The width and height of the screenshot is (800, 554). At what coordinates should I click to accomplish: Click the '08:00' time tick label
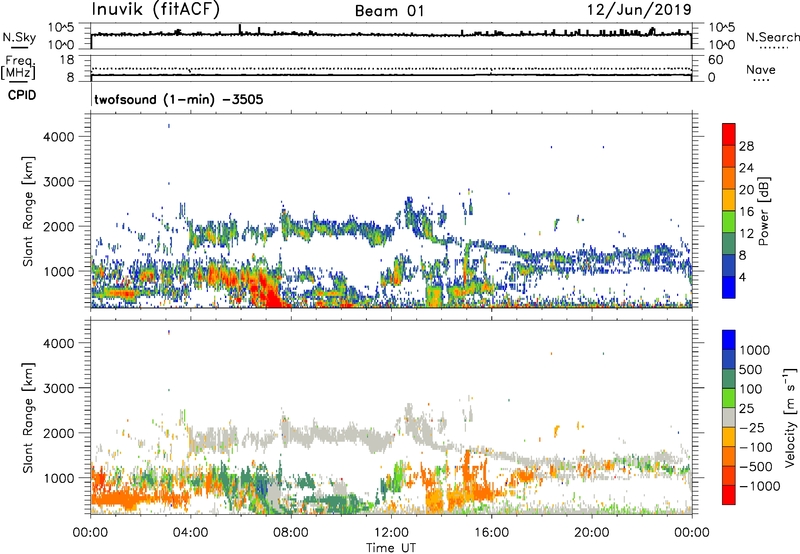coord(291,533)
